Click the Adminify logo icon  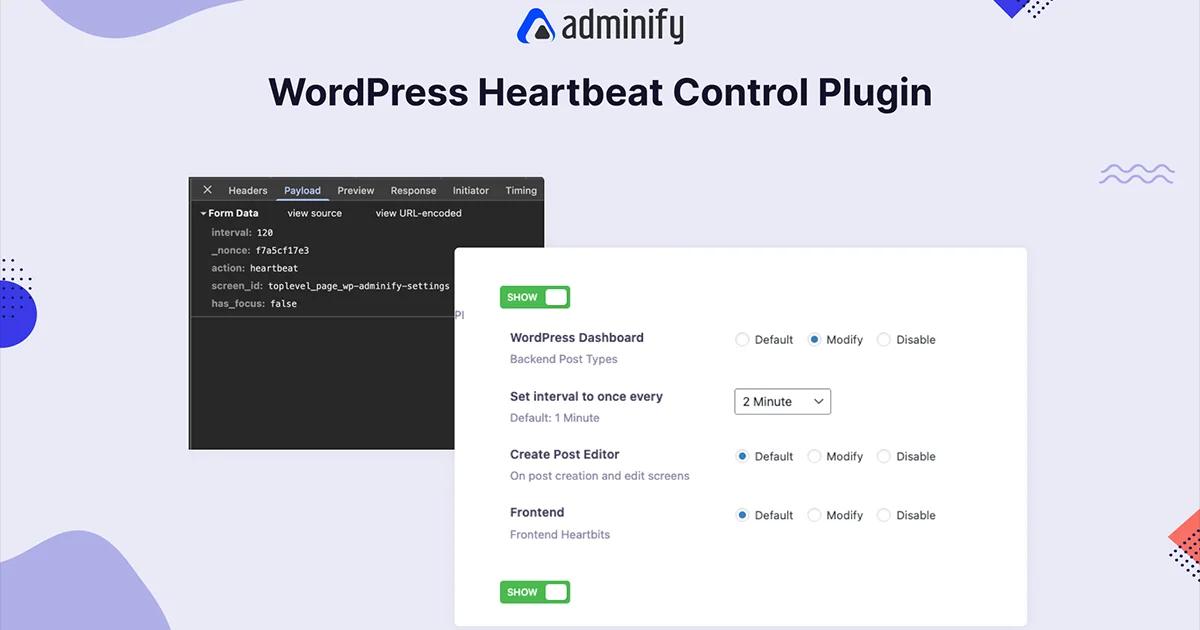pos(536,26)
